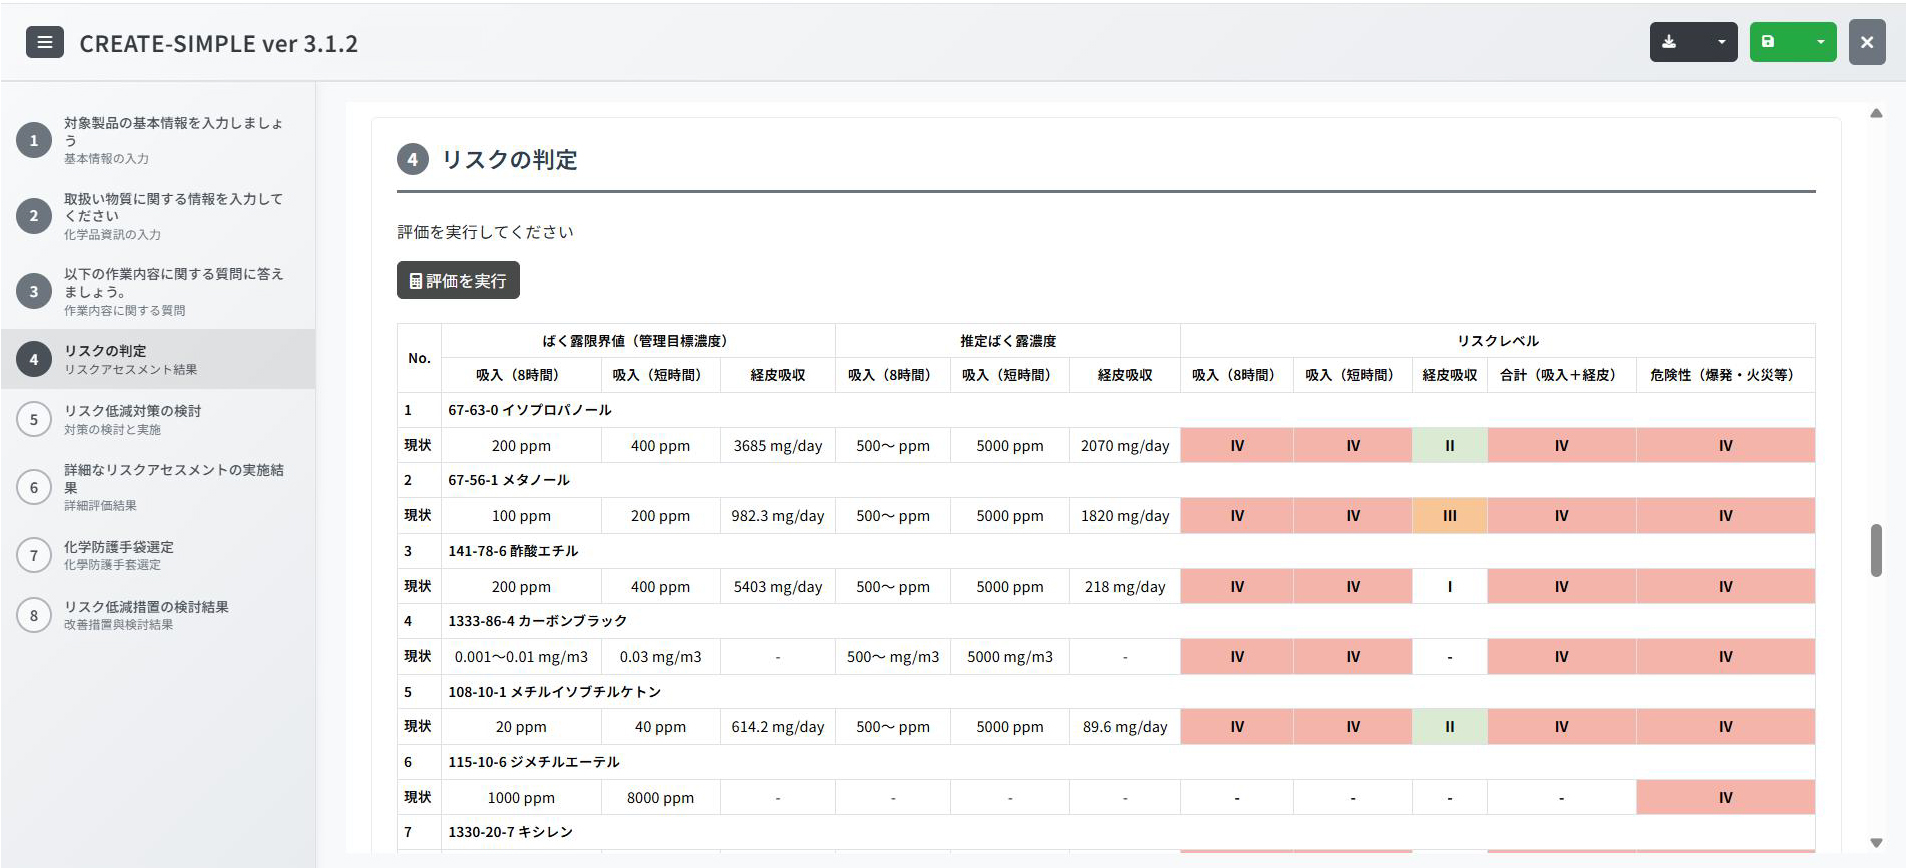The image size is (1906, 868).
Task: Click the vertical scrollbar thumb
Action: (x=1876, y=550)
